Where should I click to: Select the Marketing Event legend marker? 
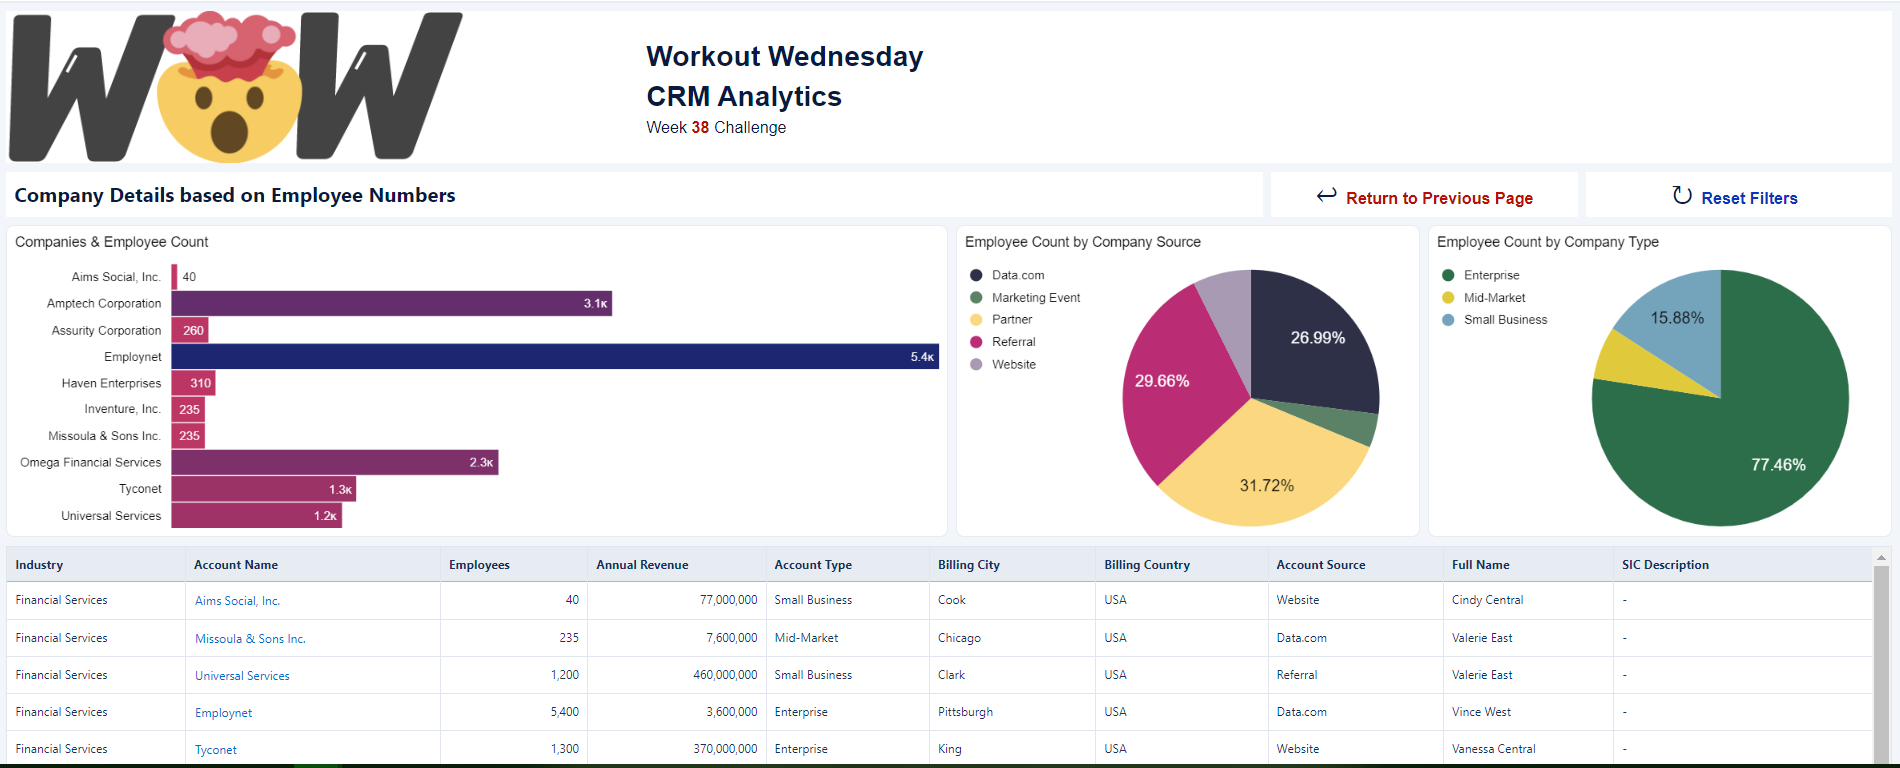click(976, 298)
